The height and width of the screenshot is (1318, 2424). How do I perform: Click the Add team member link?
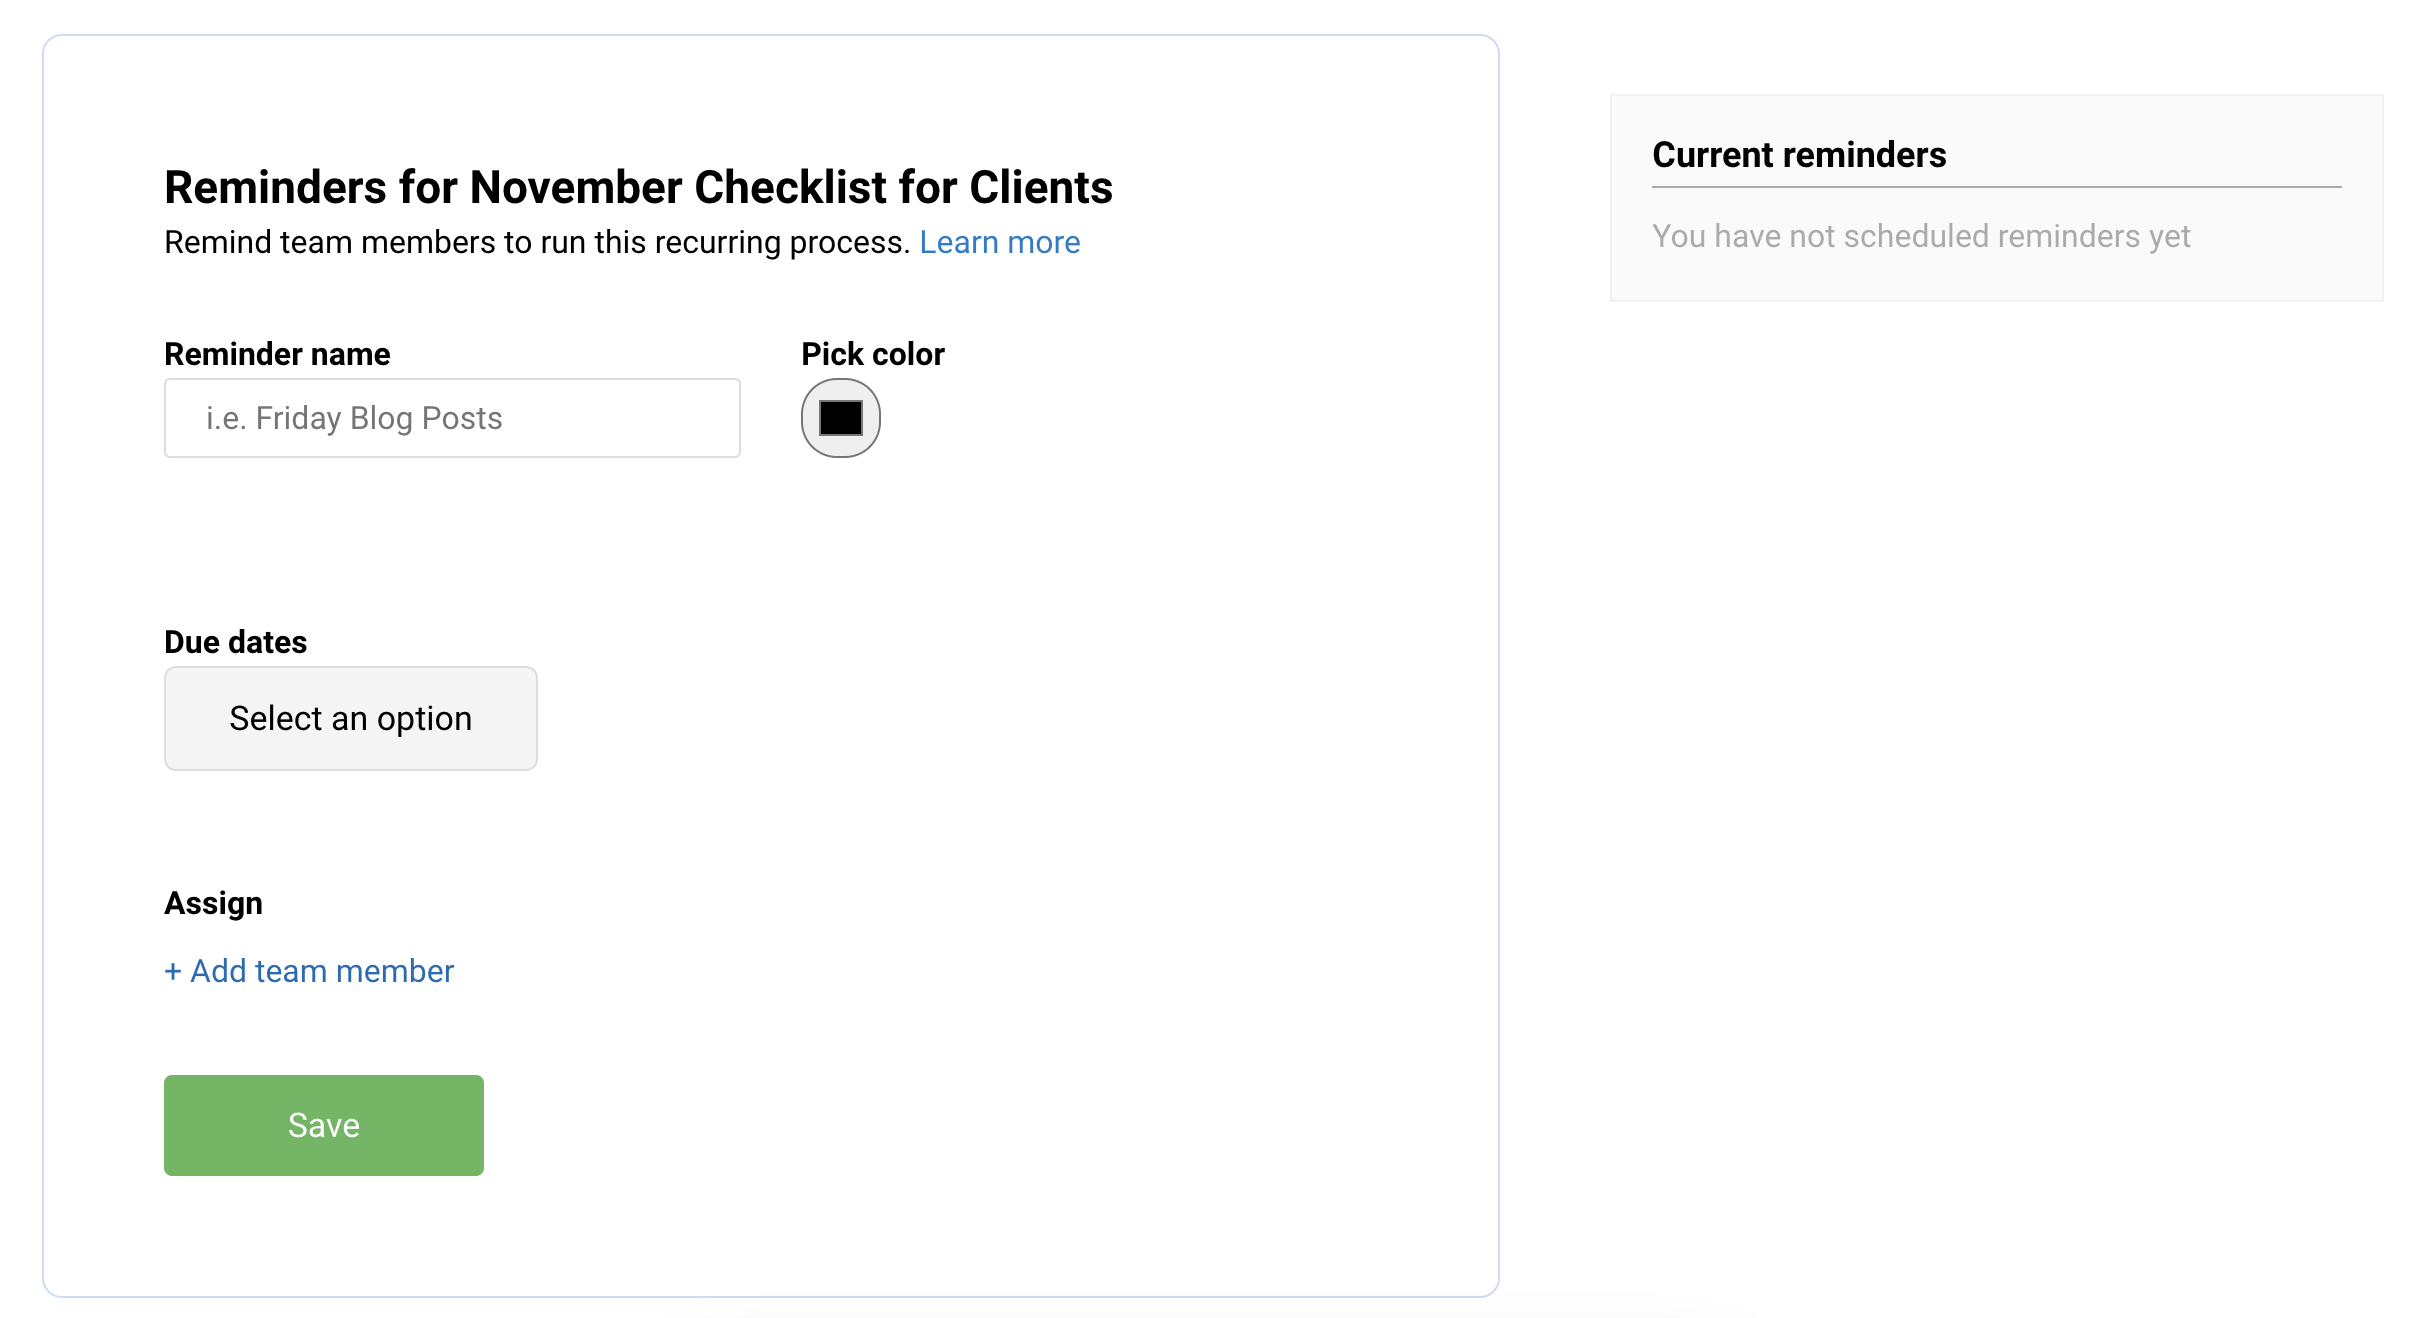pos(322,971)
